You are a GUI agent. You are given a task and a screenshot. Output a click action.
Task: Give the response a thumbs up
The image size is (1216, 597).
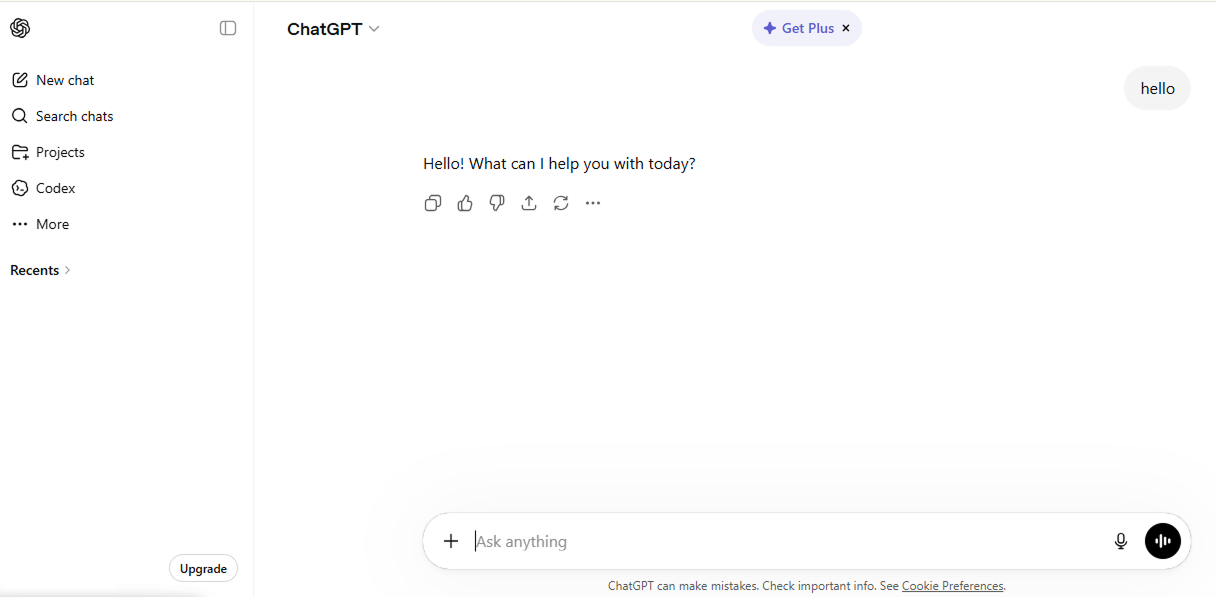(465, 203)
